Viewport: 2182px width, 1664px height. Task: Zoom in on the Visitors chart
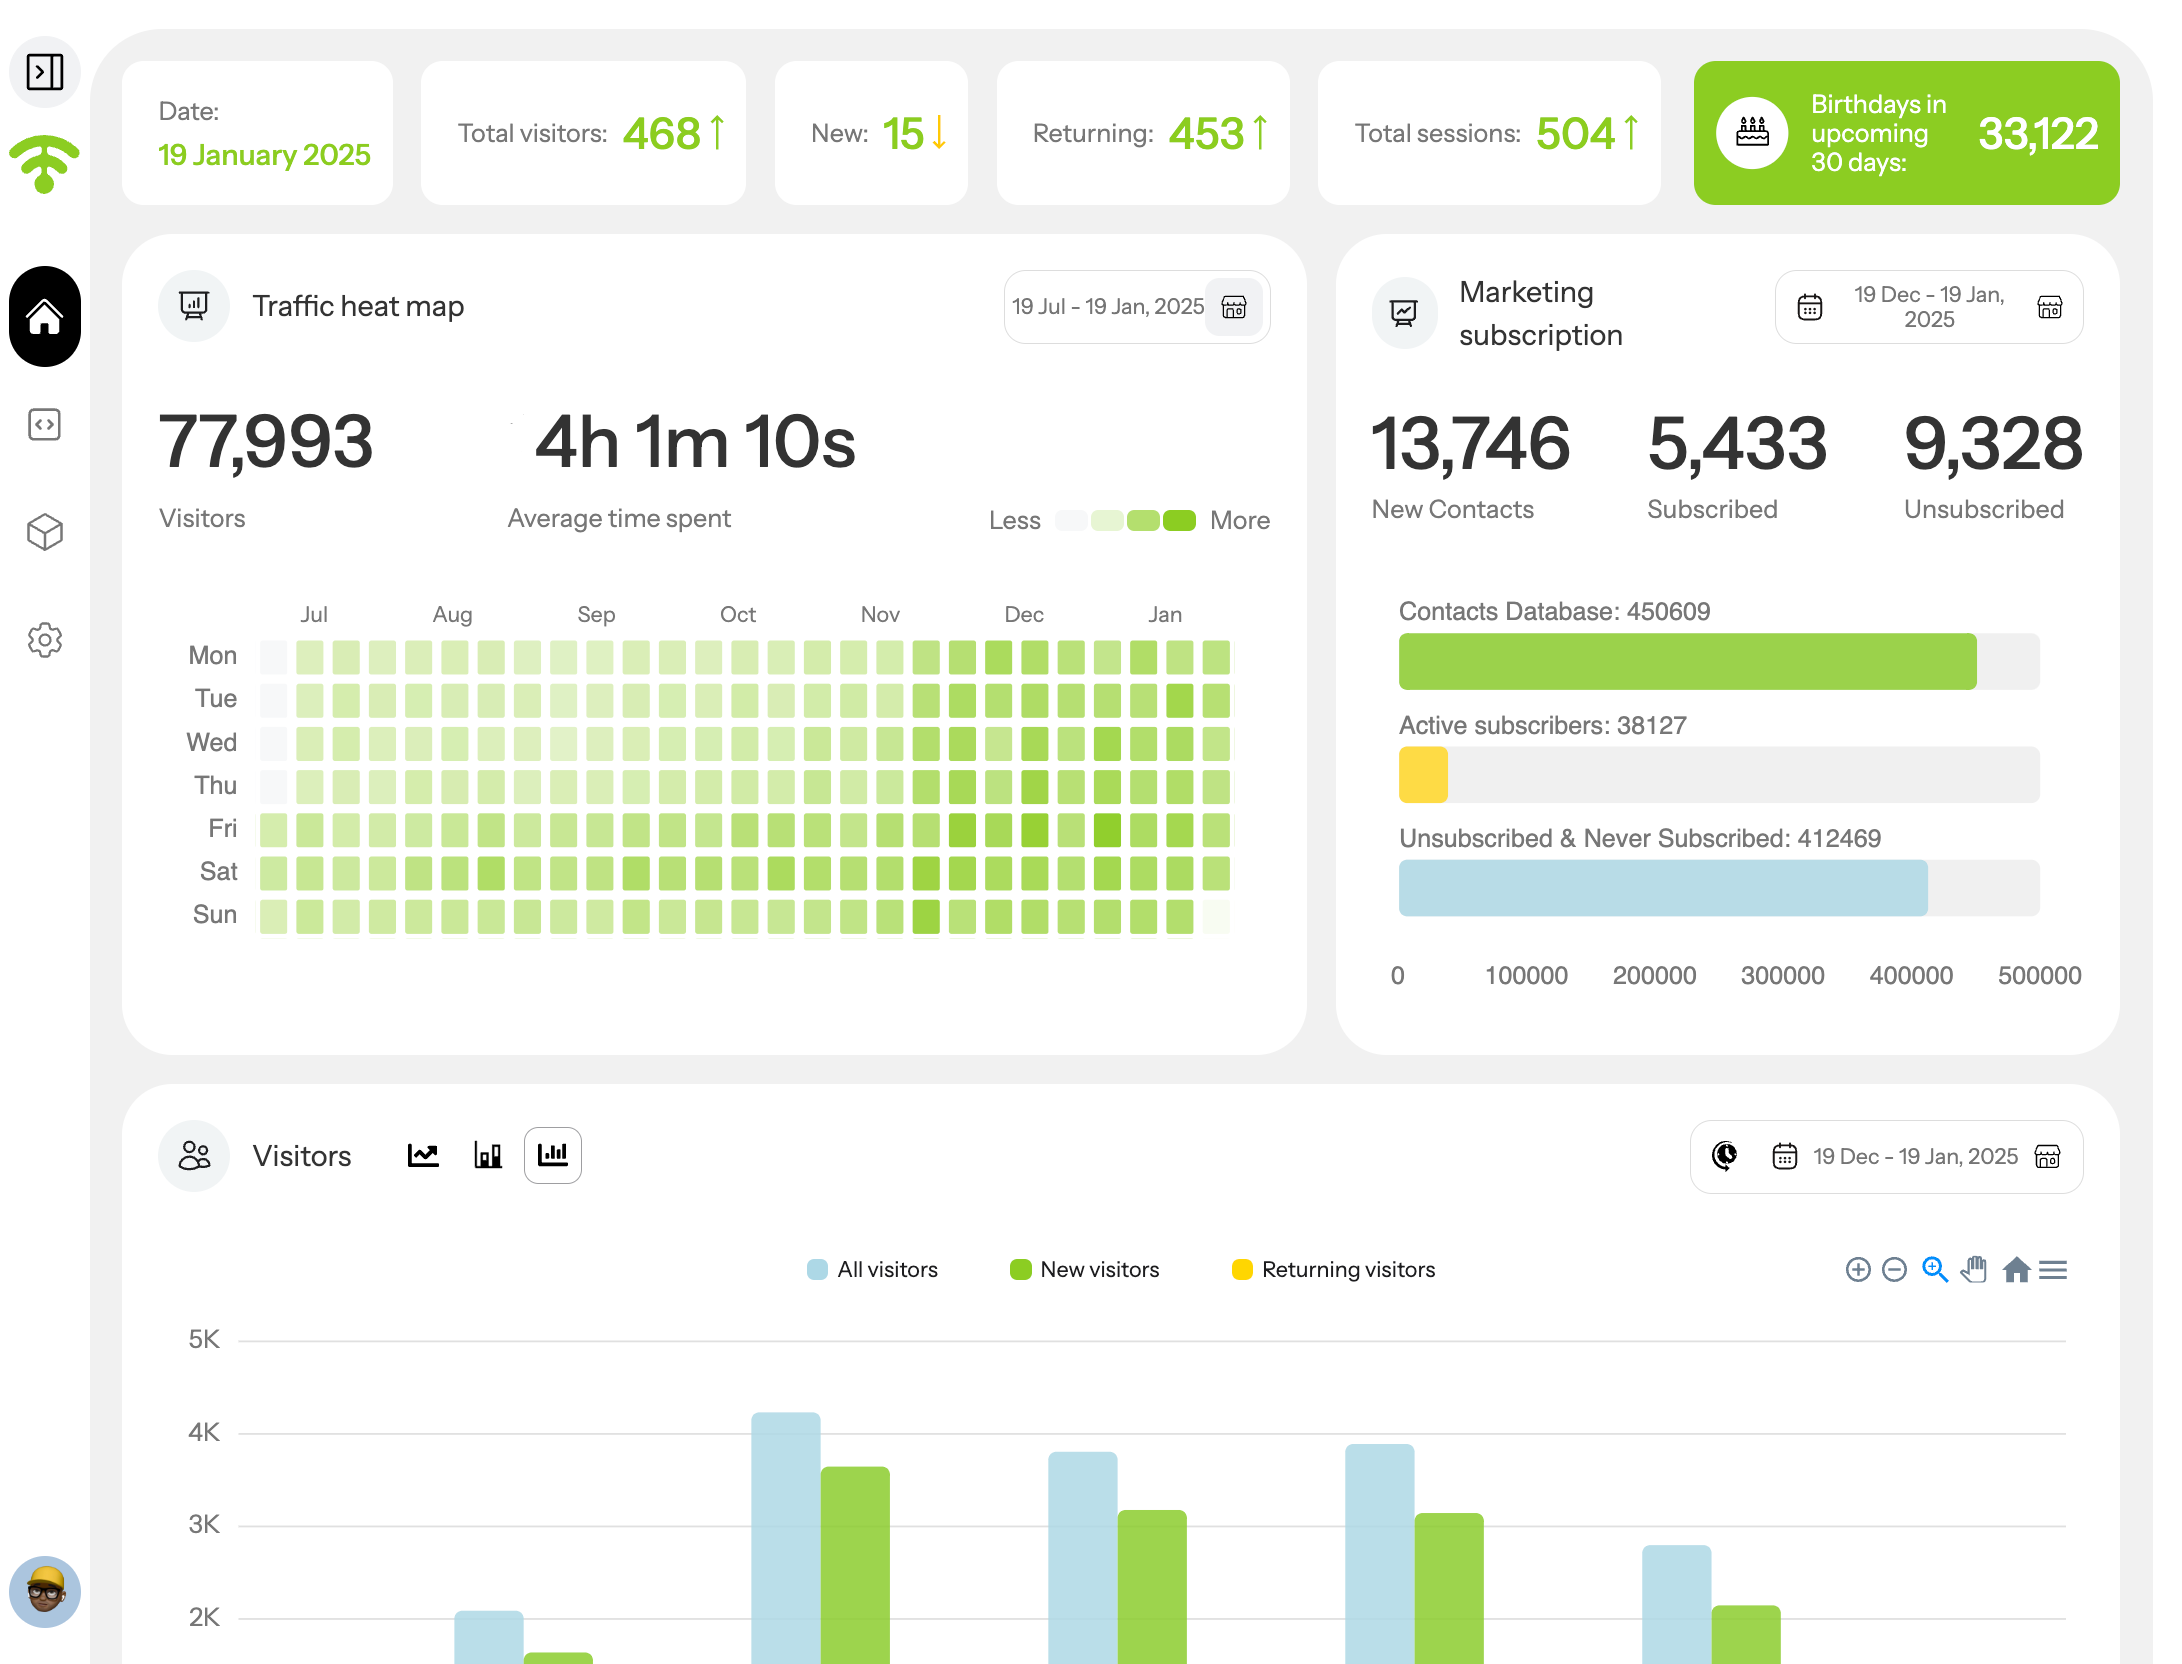tap(1858, 1270)
